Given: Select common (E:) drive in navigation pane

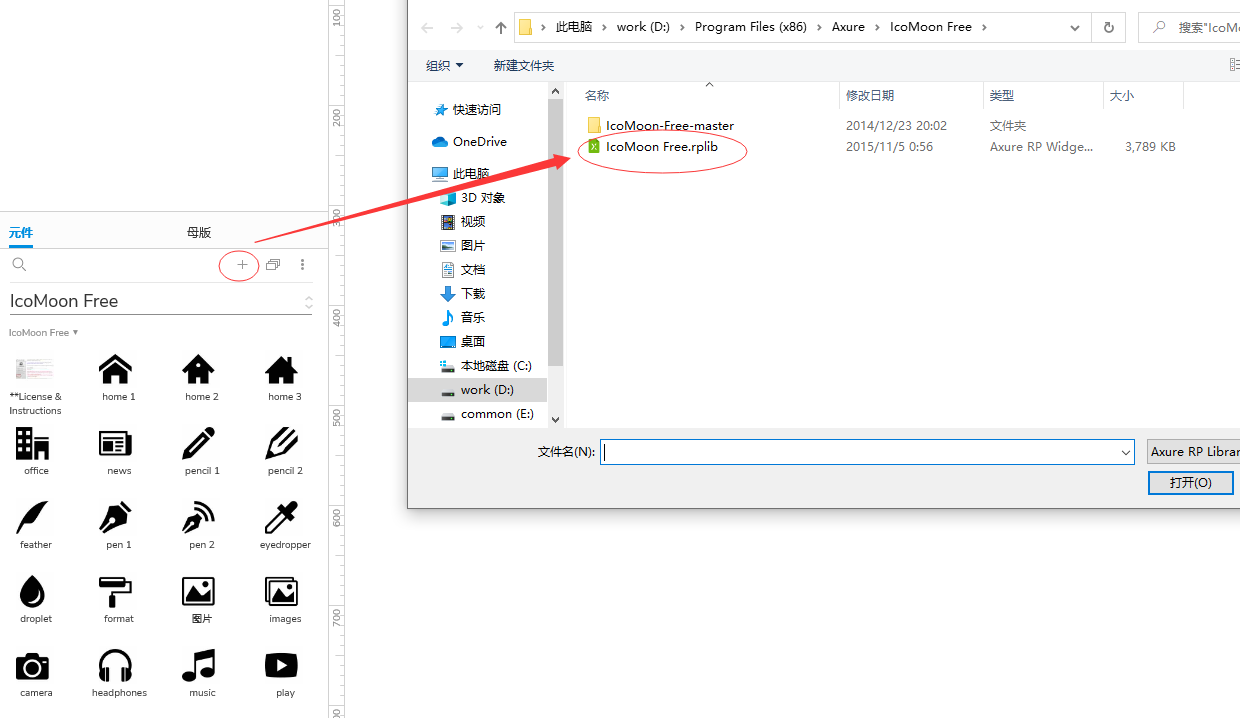Looking at the screenshot, I should (497, 414).
